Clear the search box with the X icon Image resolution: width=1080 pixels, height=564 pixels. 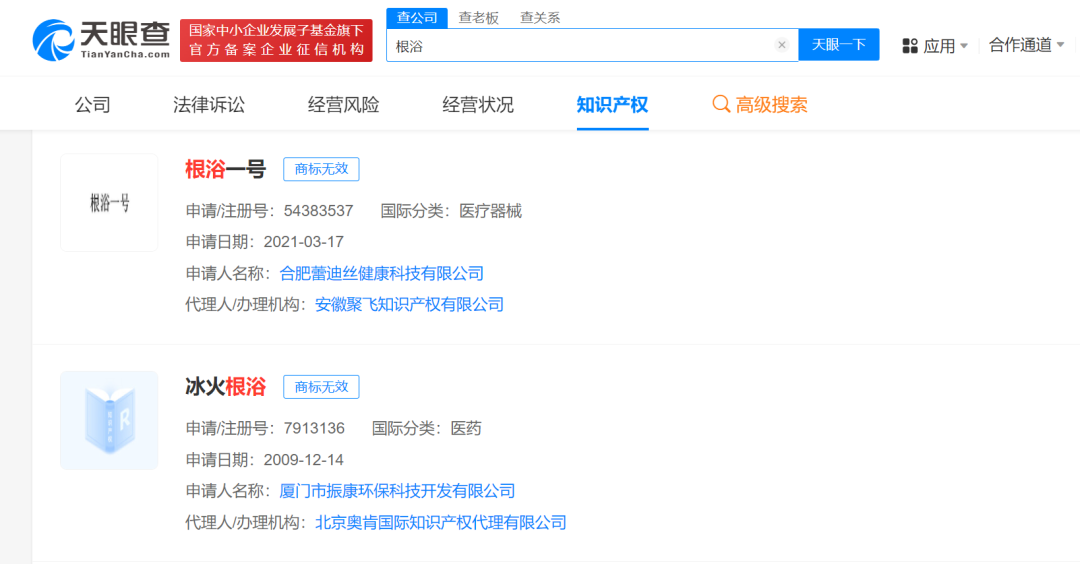click(782, 45)
